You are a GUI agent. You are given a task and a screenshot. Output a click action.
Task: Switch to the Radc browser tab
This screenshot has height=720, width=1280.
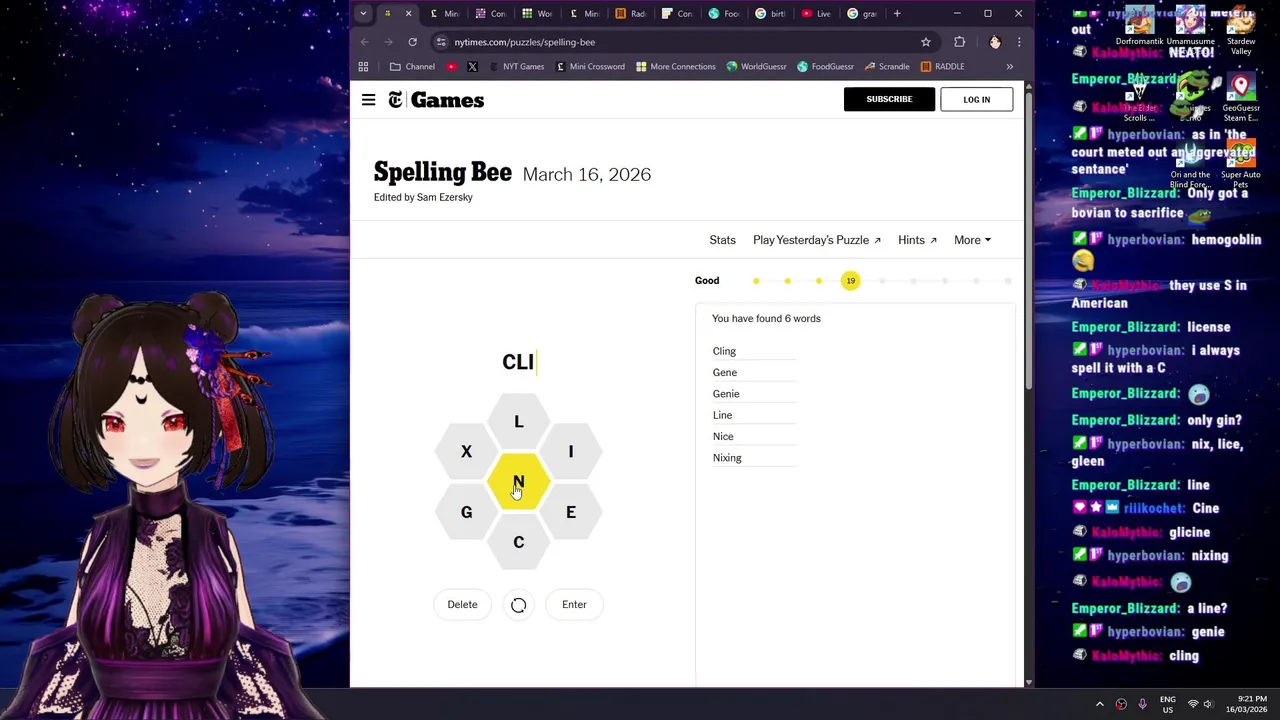tap(631, 14)
